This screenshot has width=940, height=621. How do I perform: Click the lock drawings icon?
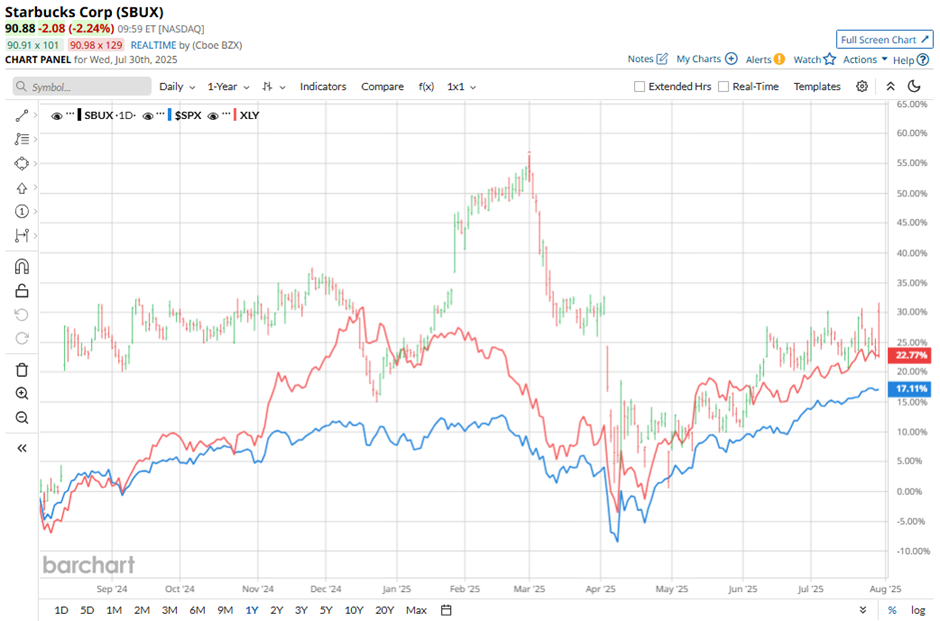tap(22, 291)
